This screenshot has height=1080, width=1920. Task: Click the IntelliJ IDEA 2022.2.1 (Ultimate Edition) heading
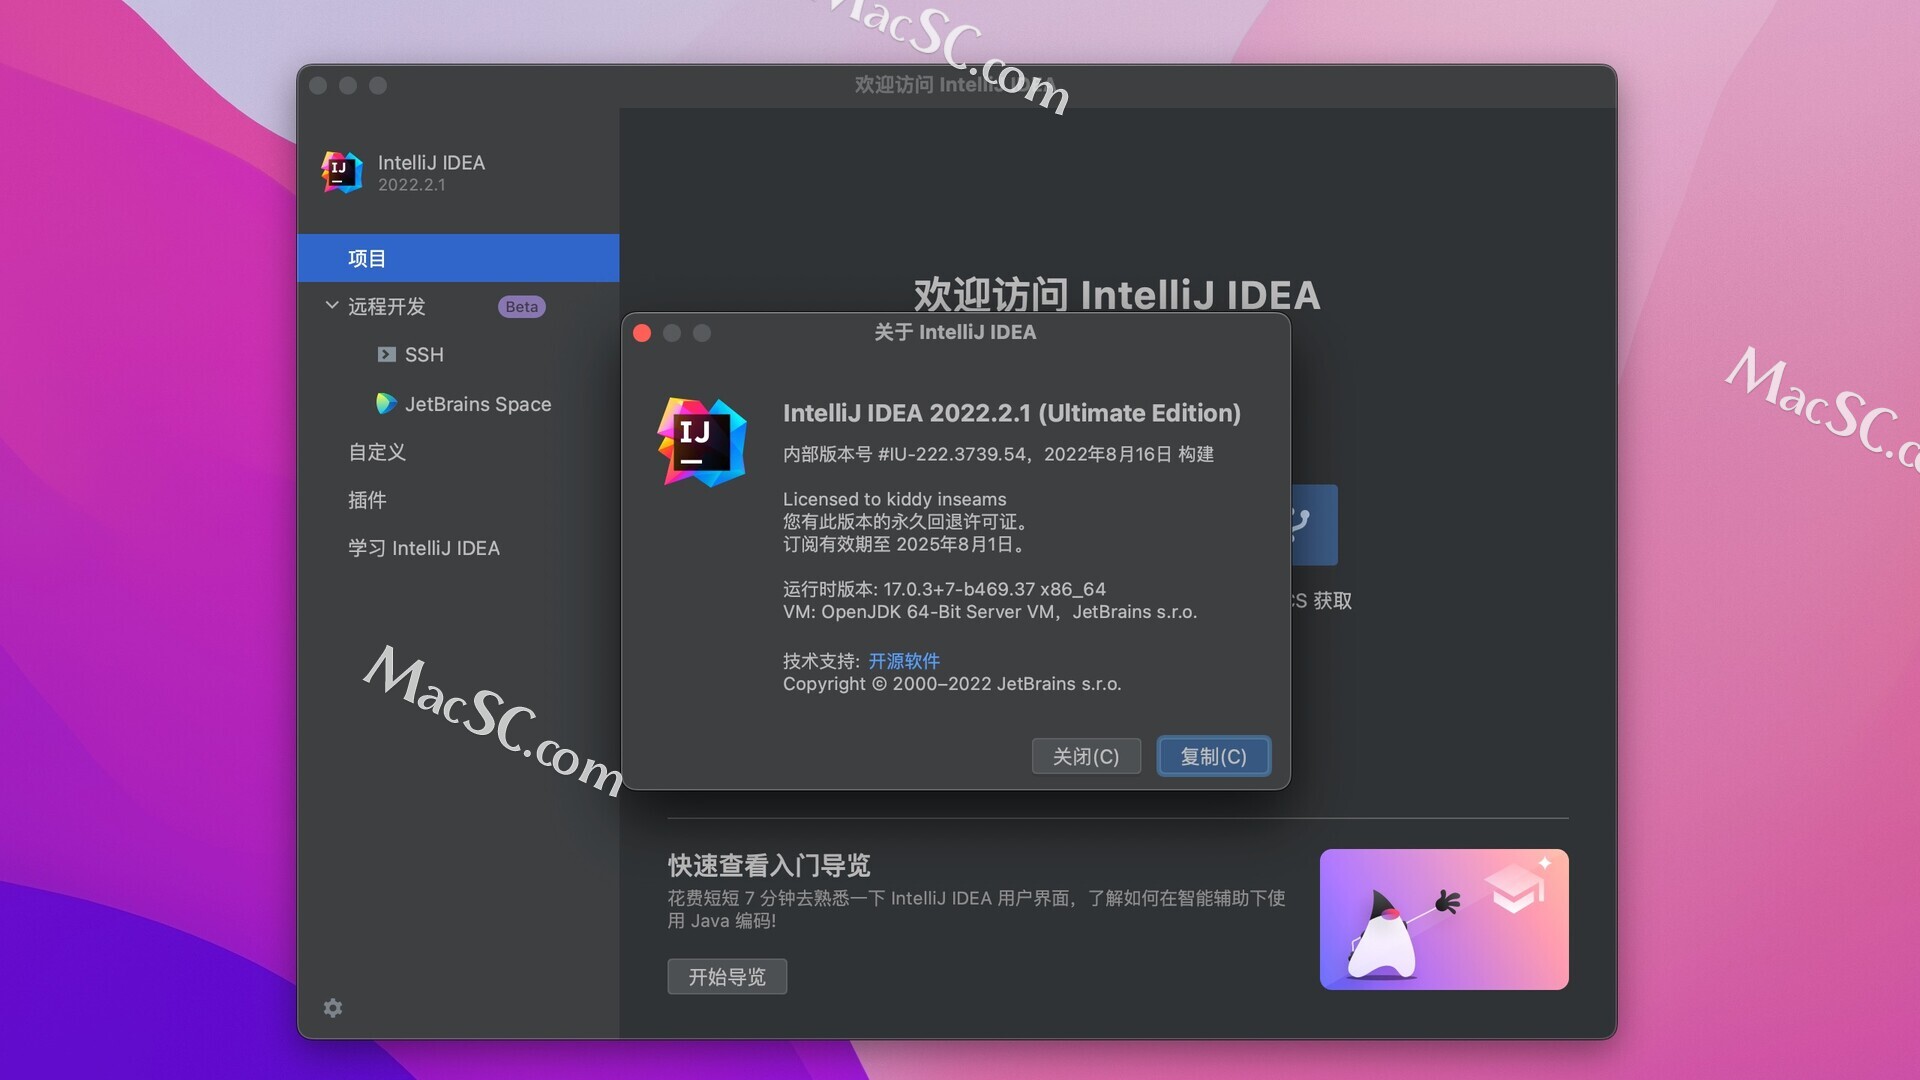click(x=1011, y=413)
